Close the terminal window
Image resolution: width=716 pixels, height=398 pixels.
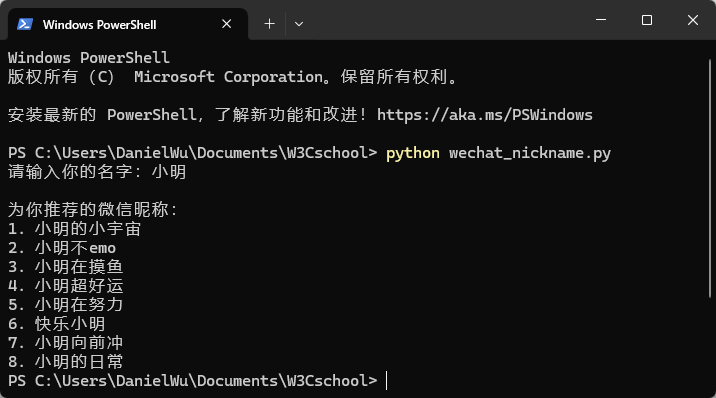pos(693,20)
